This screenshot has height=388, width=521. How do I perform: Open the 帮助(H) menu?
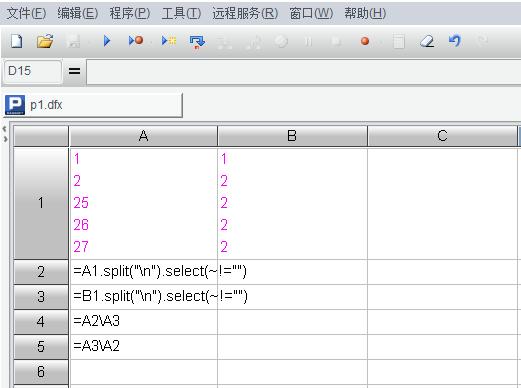[365, 13]
